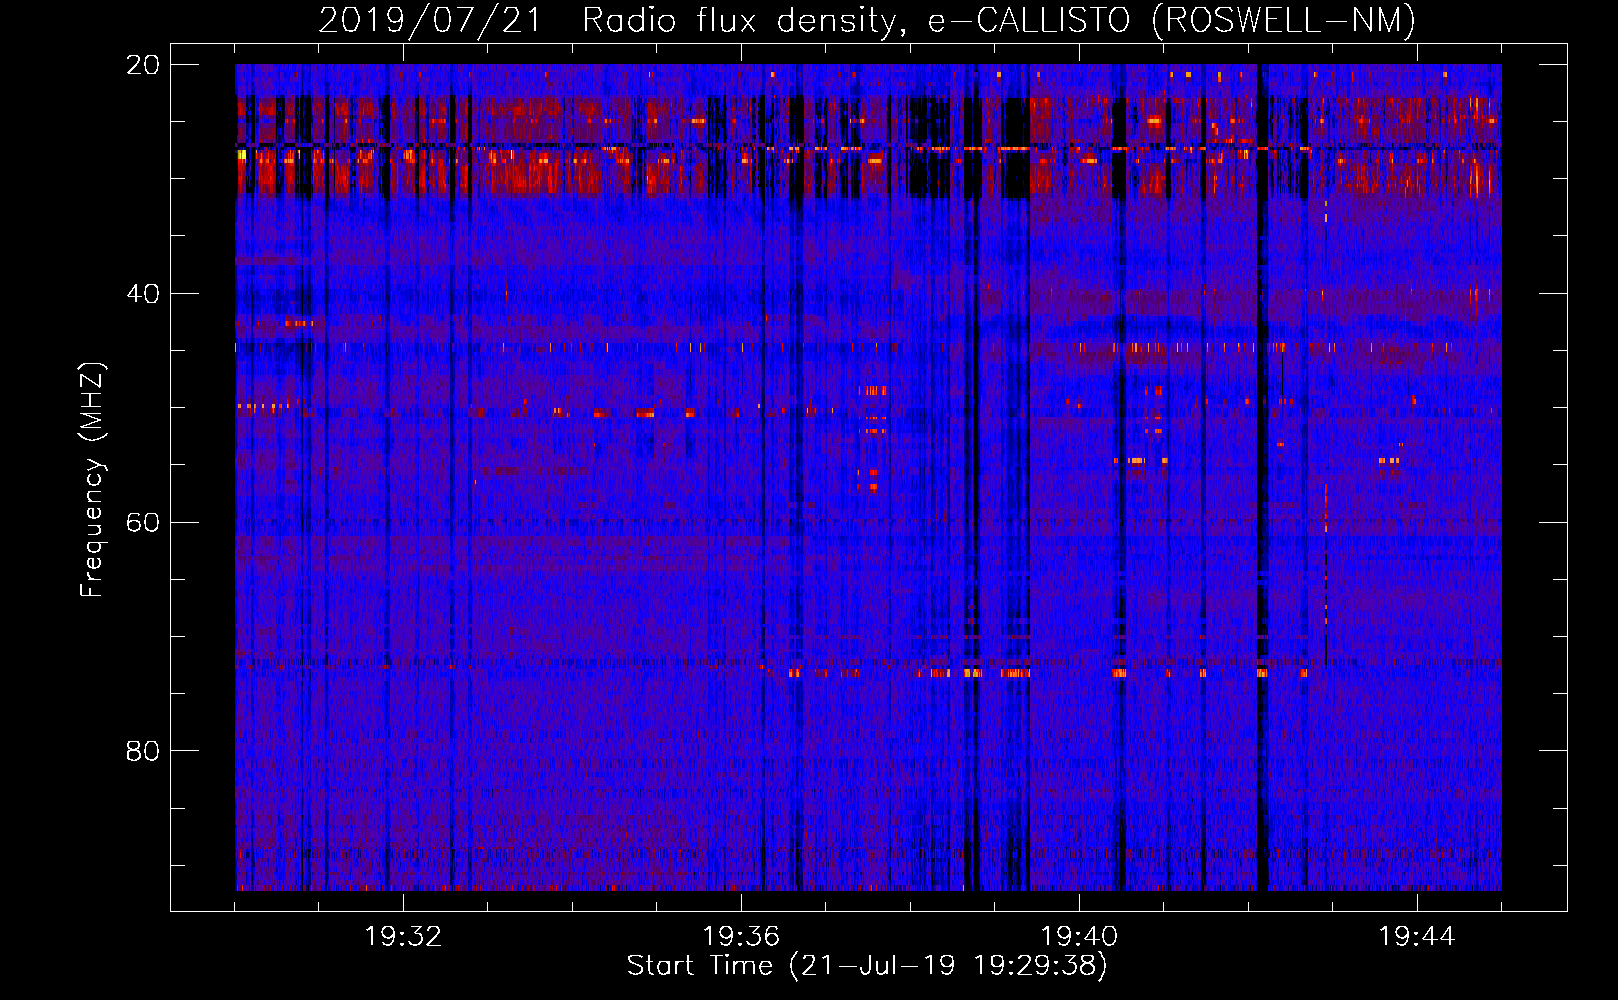Click the 80 MHz frequency tick label

143,750
